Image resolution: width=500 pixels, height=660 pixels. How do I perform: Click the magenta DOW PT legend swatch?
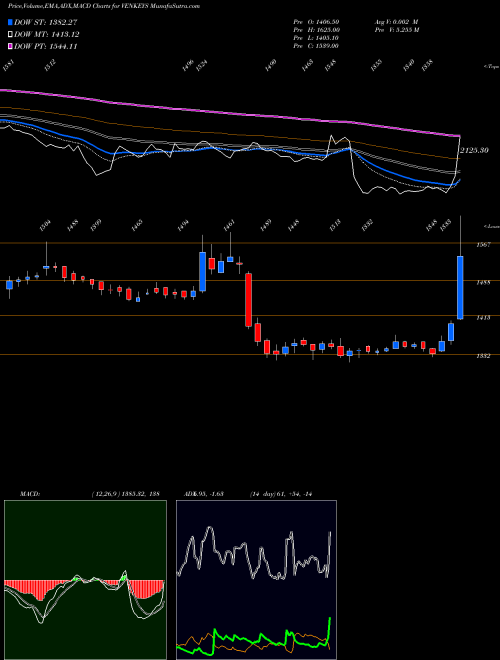pyautogui.click(x=11, y=46)
